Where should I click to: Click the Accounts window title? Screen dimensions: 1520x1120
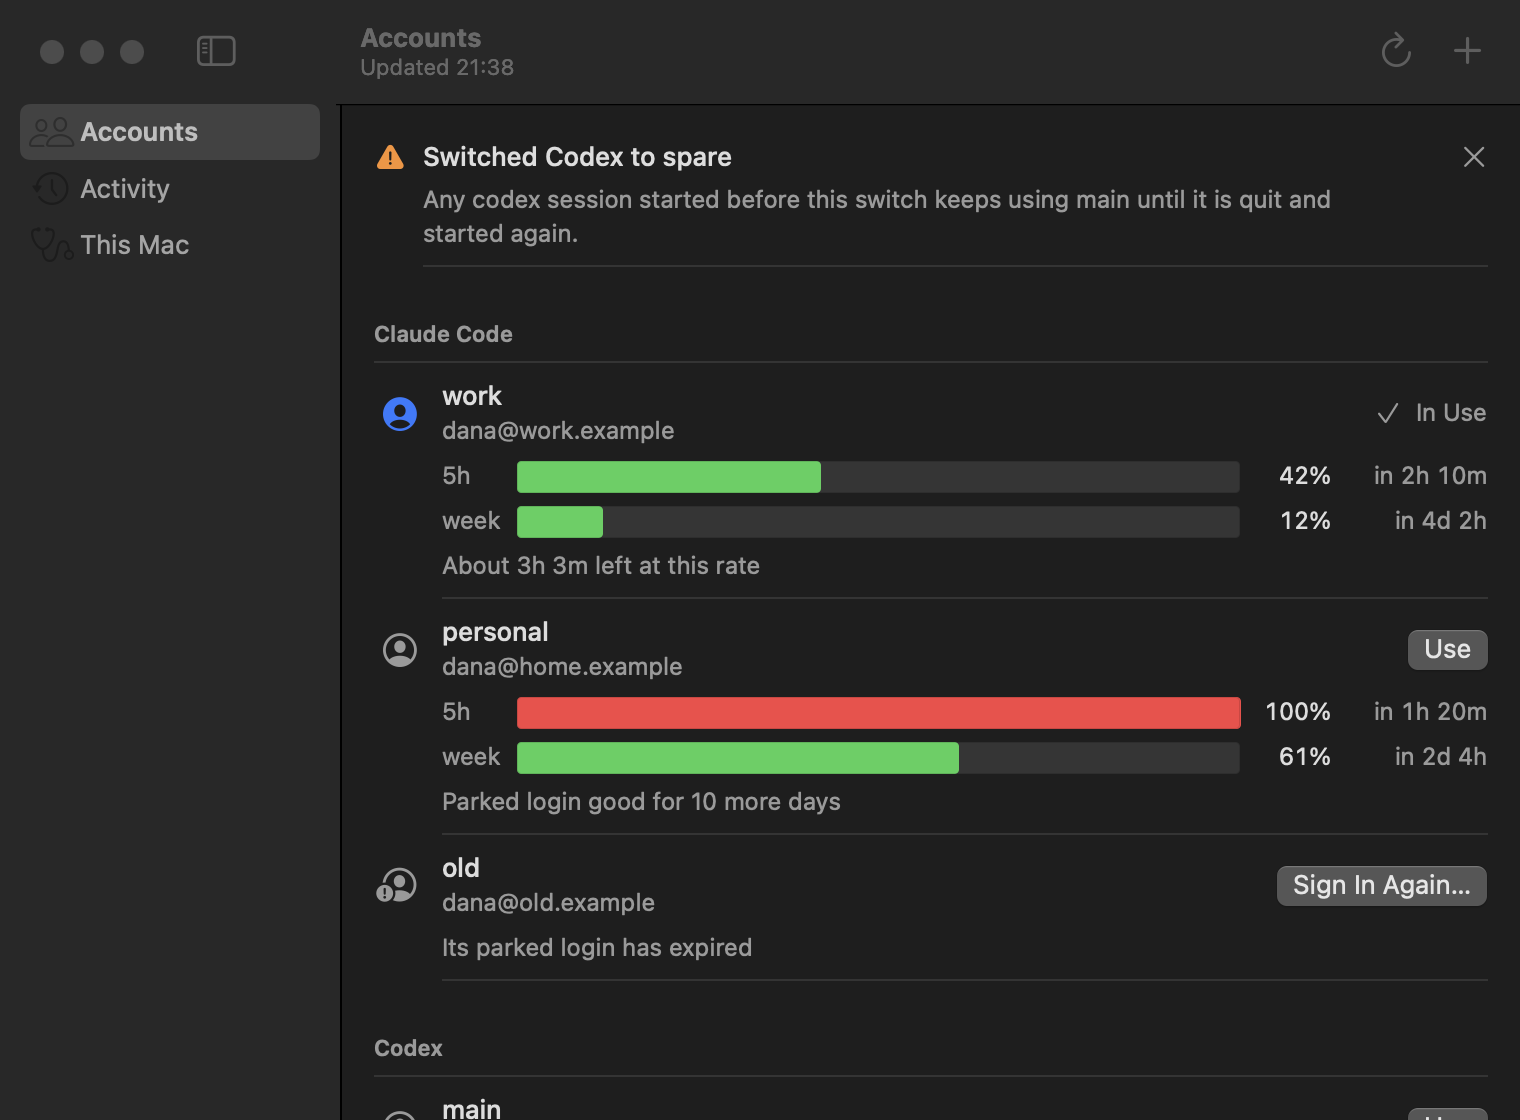point(421,38)
